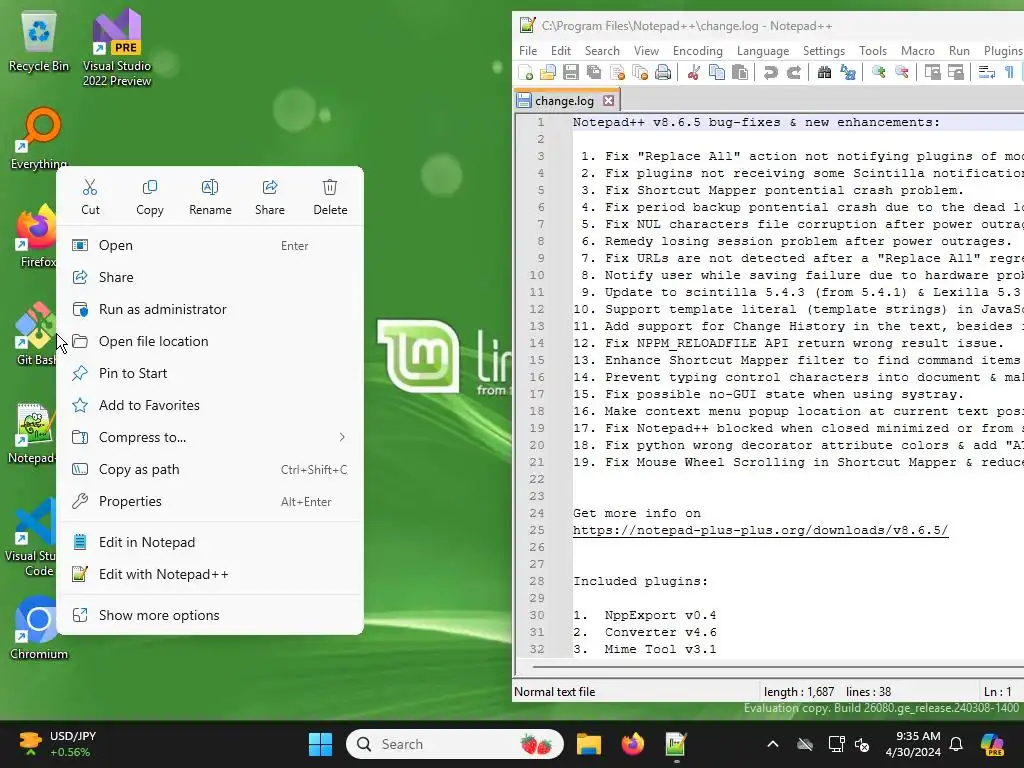Click the Synchronize Horizontal Scrolling icon
Viewport: 1024px width, 768px height.
click(955, 72)
